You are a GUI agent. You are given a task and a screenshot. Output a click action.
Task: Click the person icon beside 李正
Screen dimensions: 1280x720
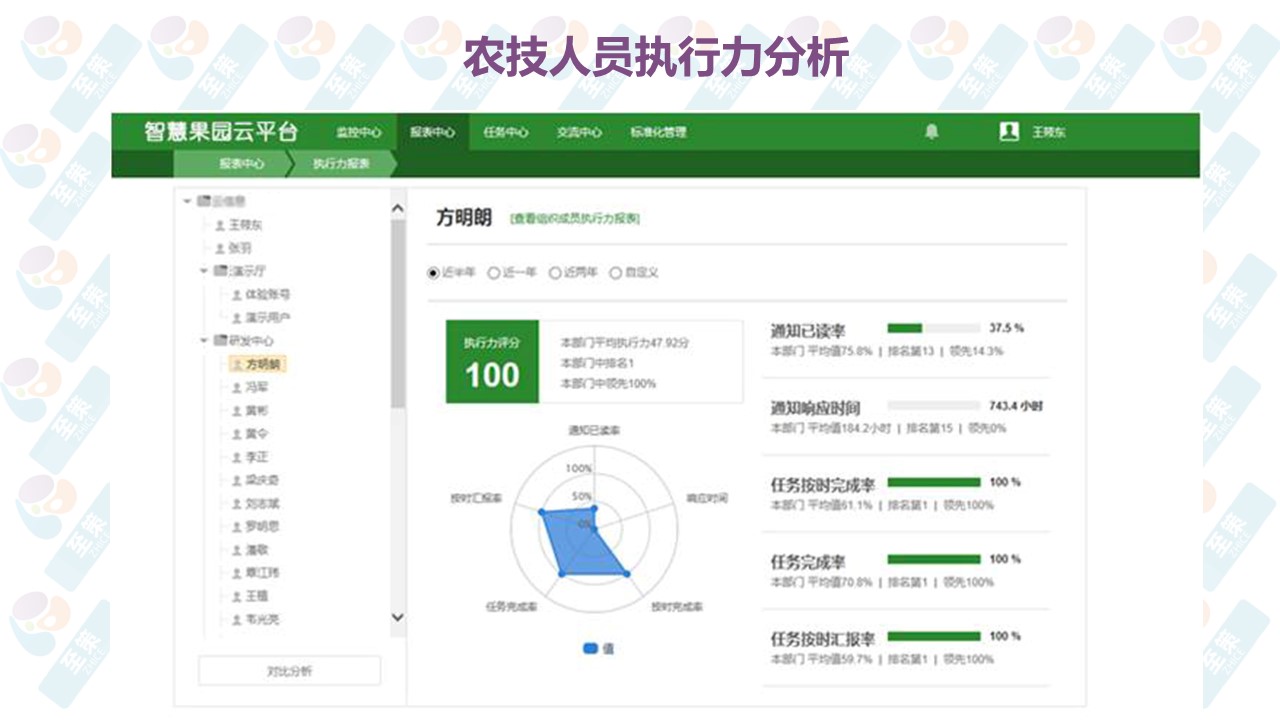click(x=236, y=457)
